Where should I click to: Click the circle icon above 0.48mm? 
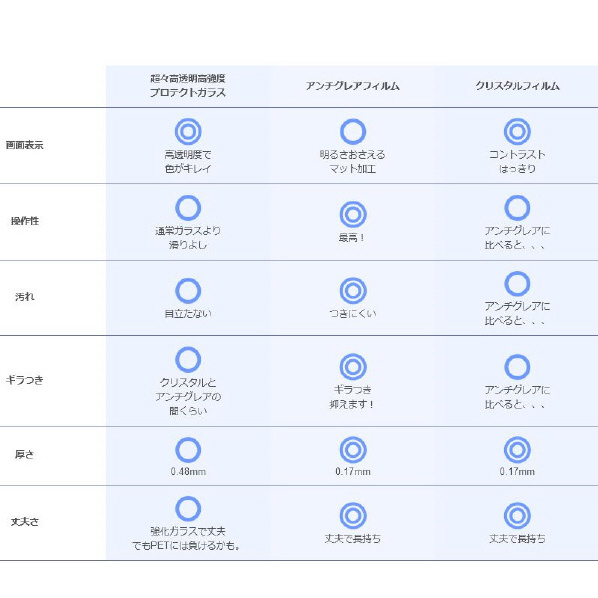188,450
